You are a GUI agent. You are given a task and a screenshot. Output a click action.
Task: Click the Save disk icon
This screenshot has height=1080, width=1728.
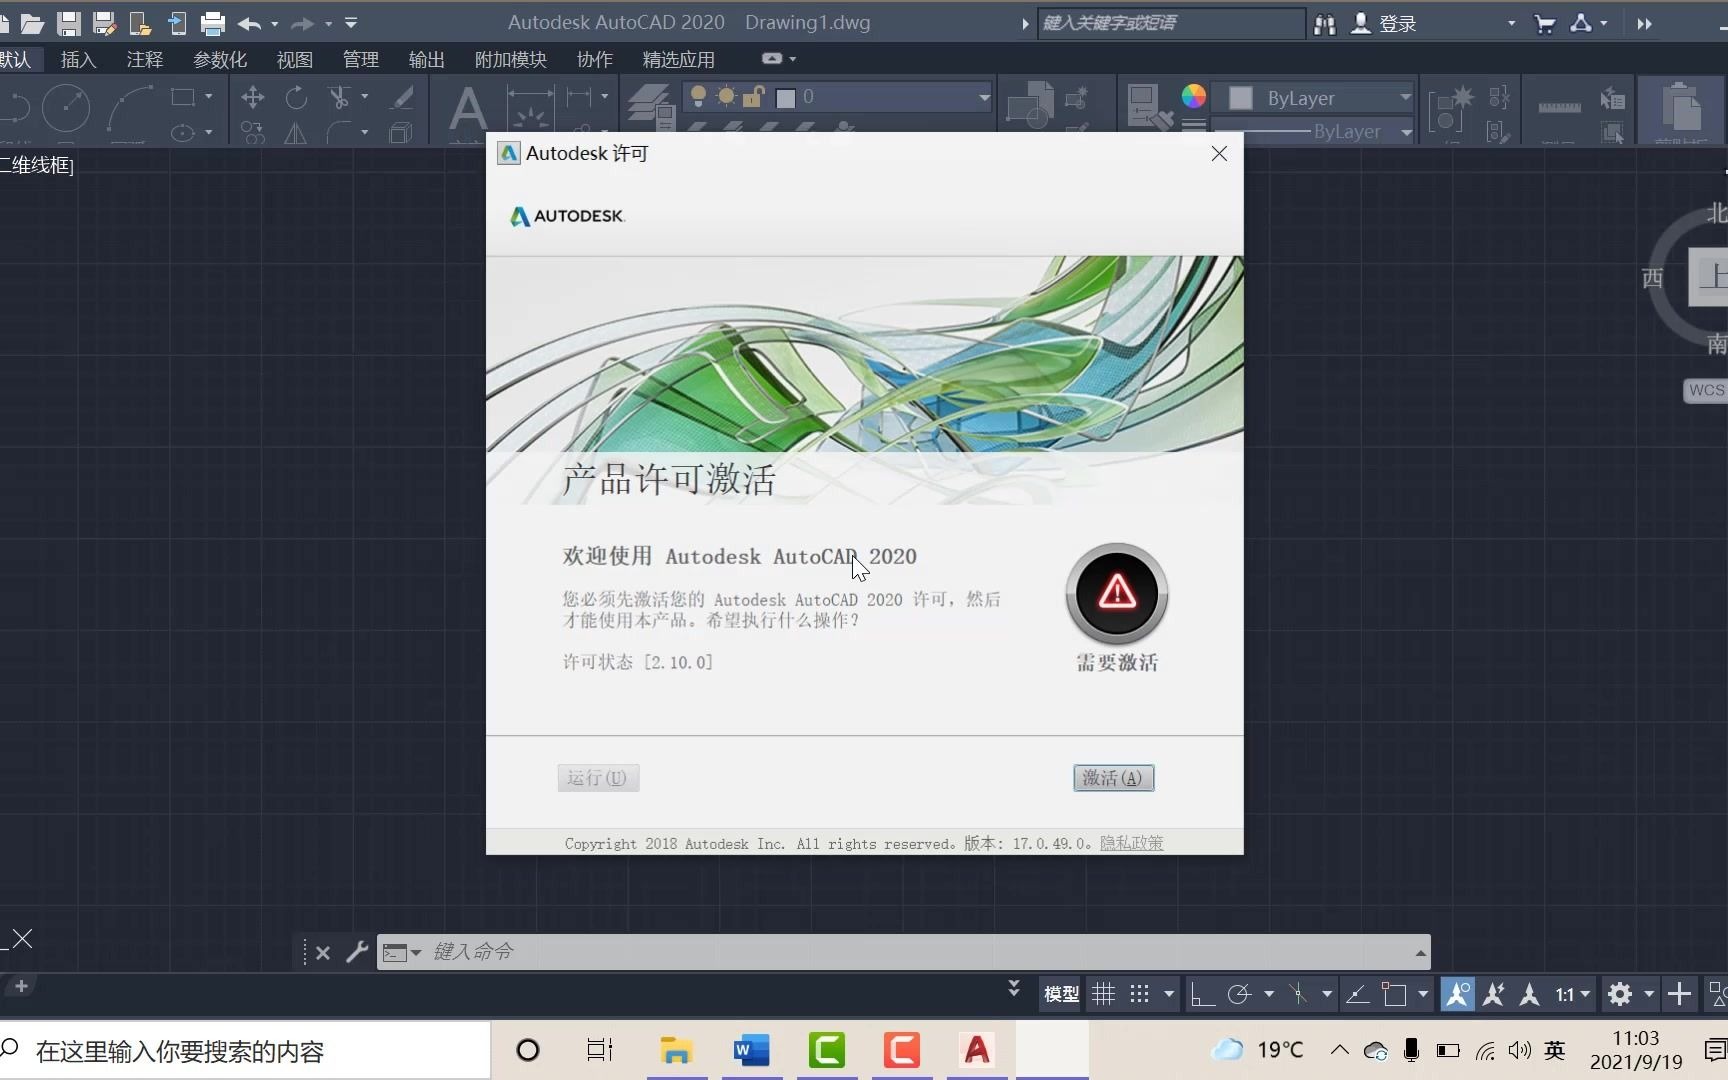pyautogui.click(x=68, y=23)
